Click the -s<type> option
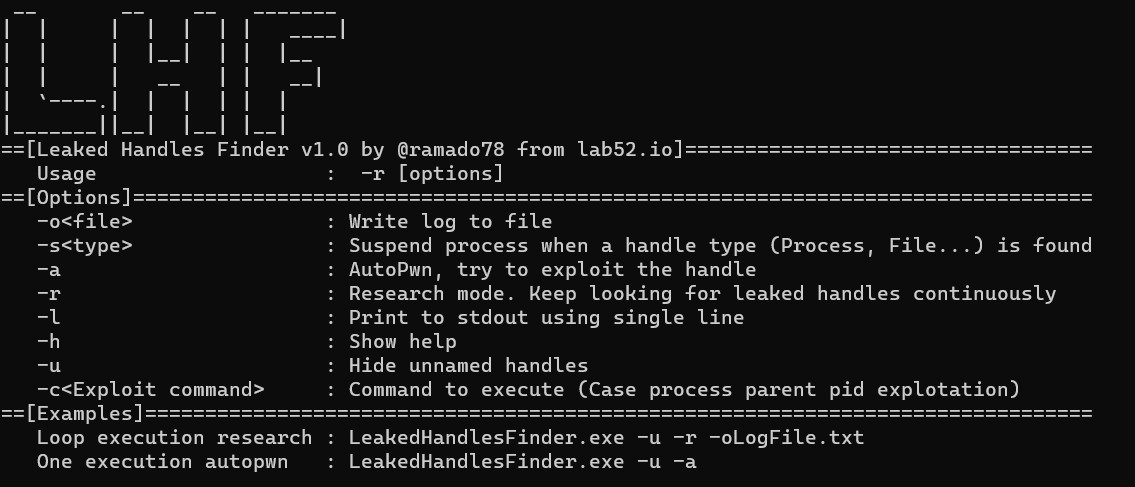Viewport: 1135px width, 487px height. click(x=85, y=245)
